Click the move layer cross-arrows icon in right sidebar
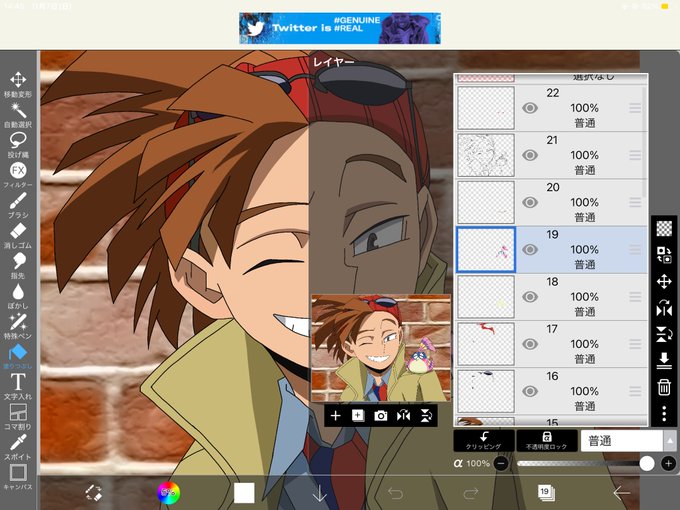The width and height of the screenshot is (680, 510). (664, 281)
